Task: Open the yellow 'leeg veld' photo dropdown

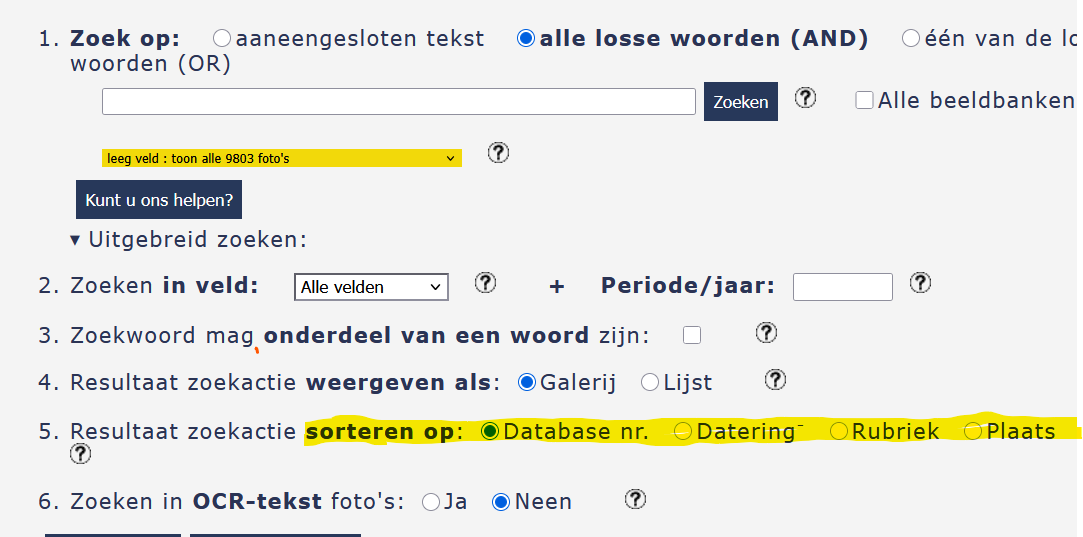Action: 281,158
